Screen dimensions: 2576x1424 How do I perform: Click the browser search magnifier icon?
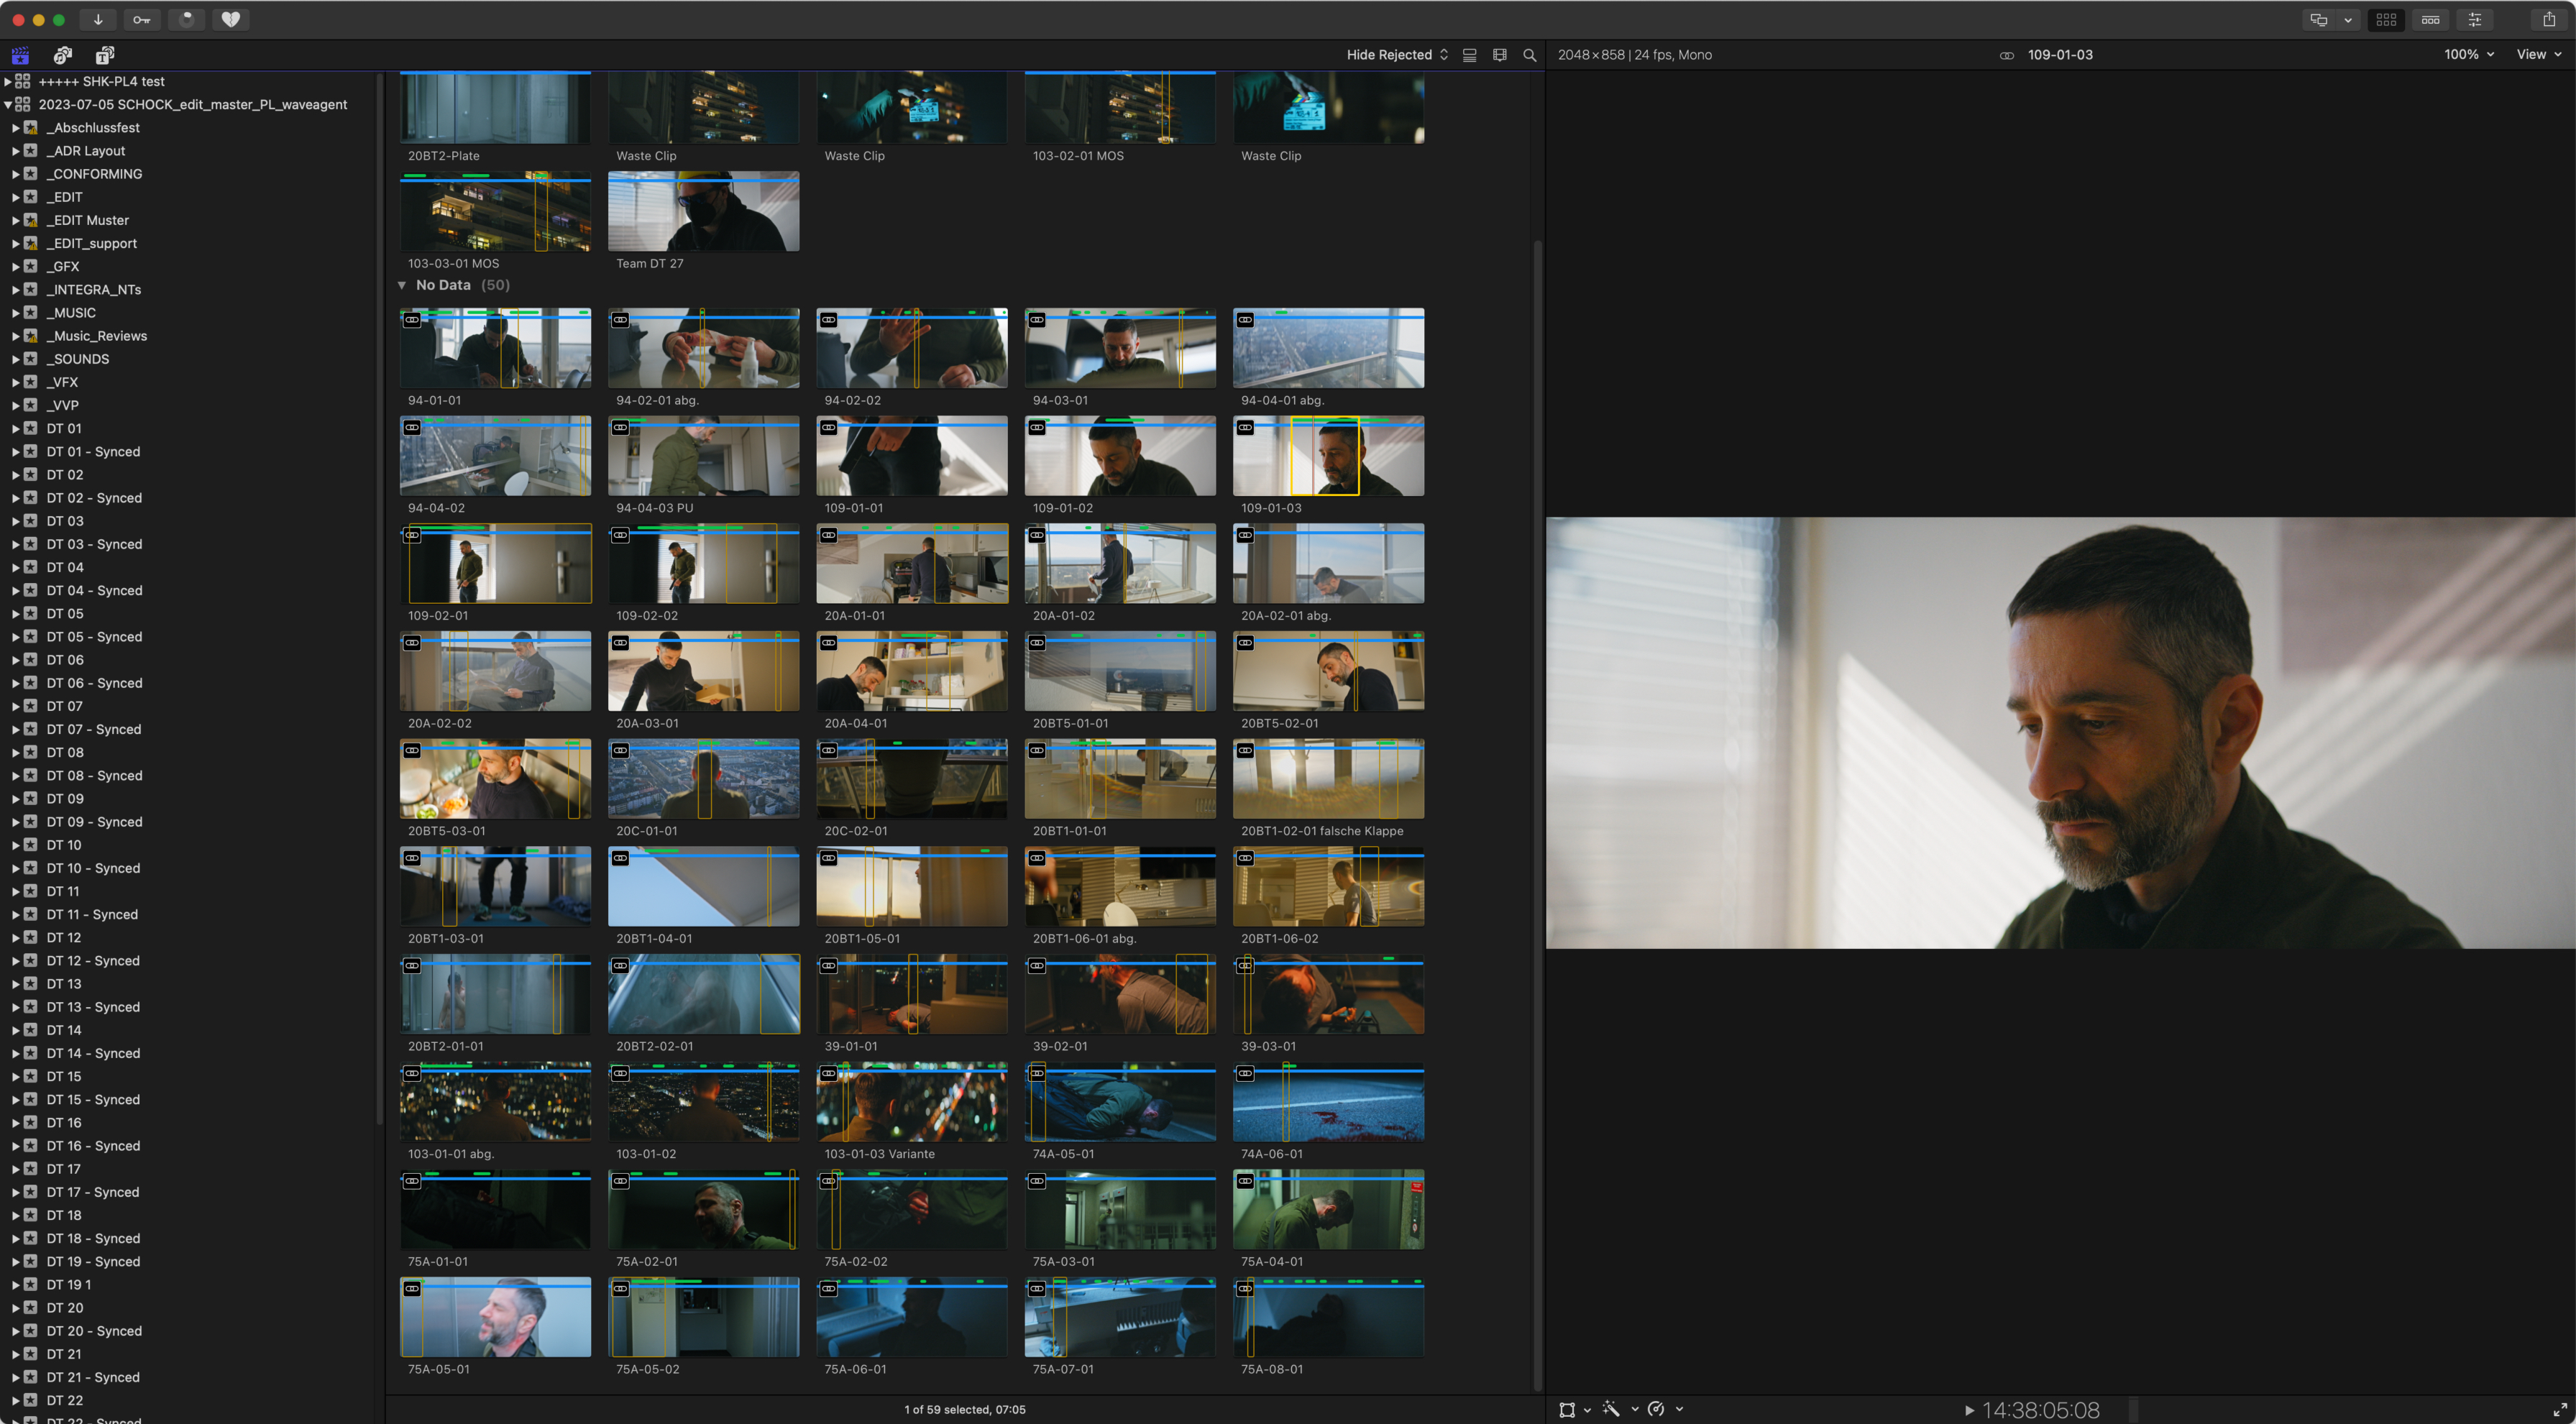pyautogui.click(x=1529, y=55)
